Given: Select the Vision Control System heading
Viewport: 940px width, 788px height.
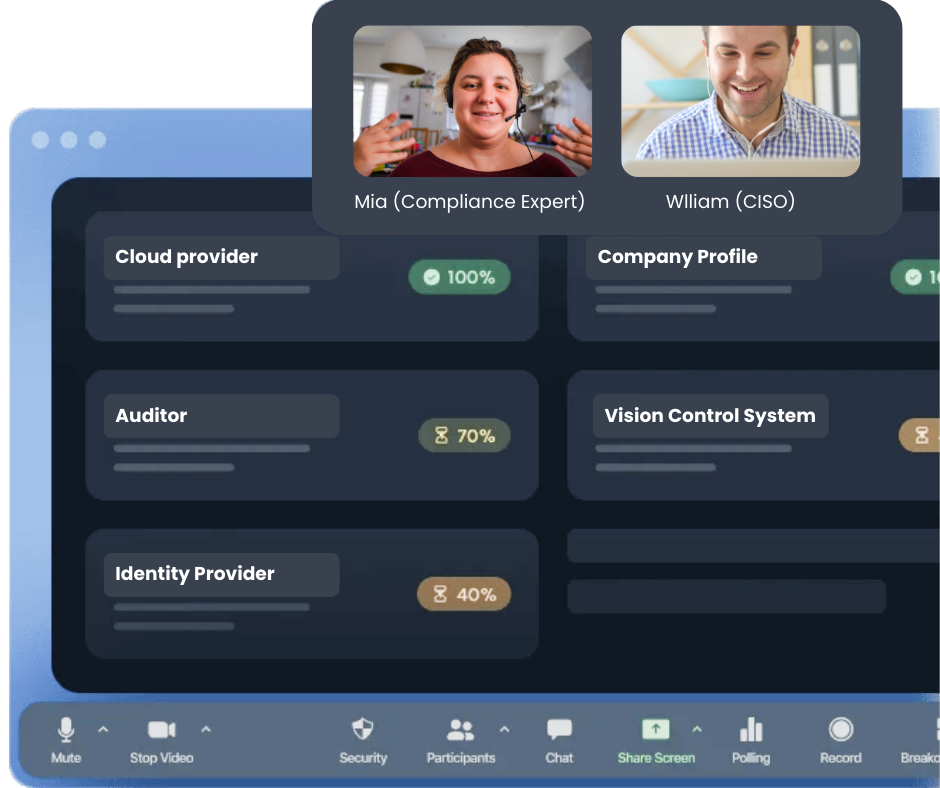Looking at the screenshot, I should click(x=710, y=416).
